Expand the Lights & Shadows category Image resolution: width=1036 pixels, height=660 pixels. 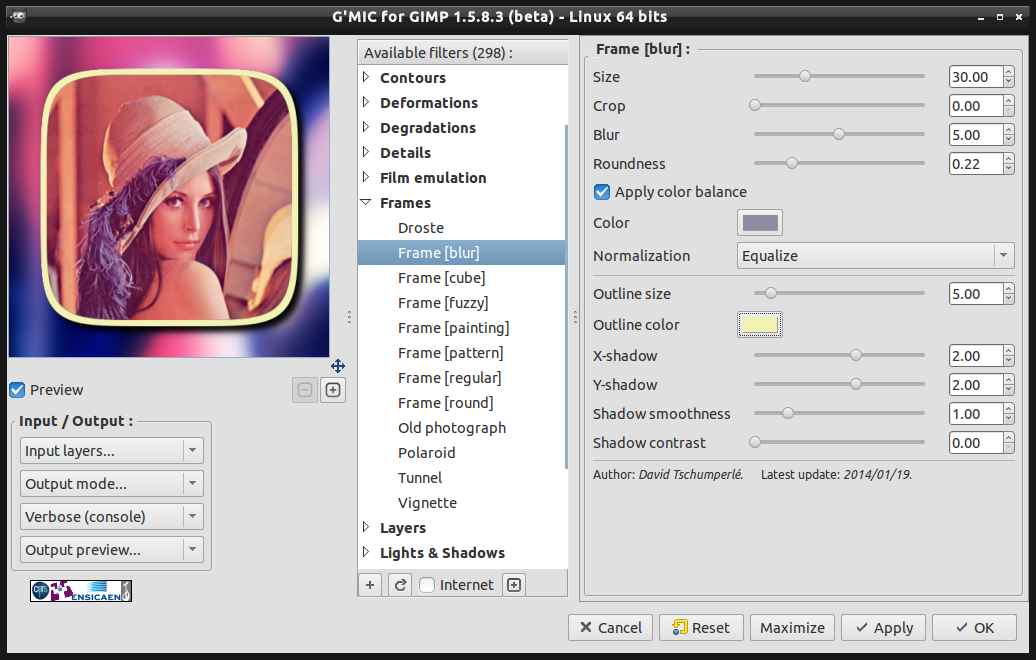pos(366,552)
